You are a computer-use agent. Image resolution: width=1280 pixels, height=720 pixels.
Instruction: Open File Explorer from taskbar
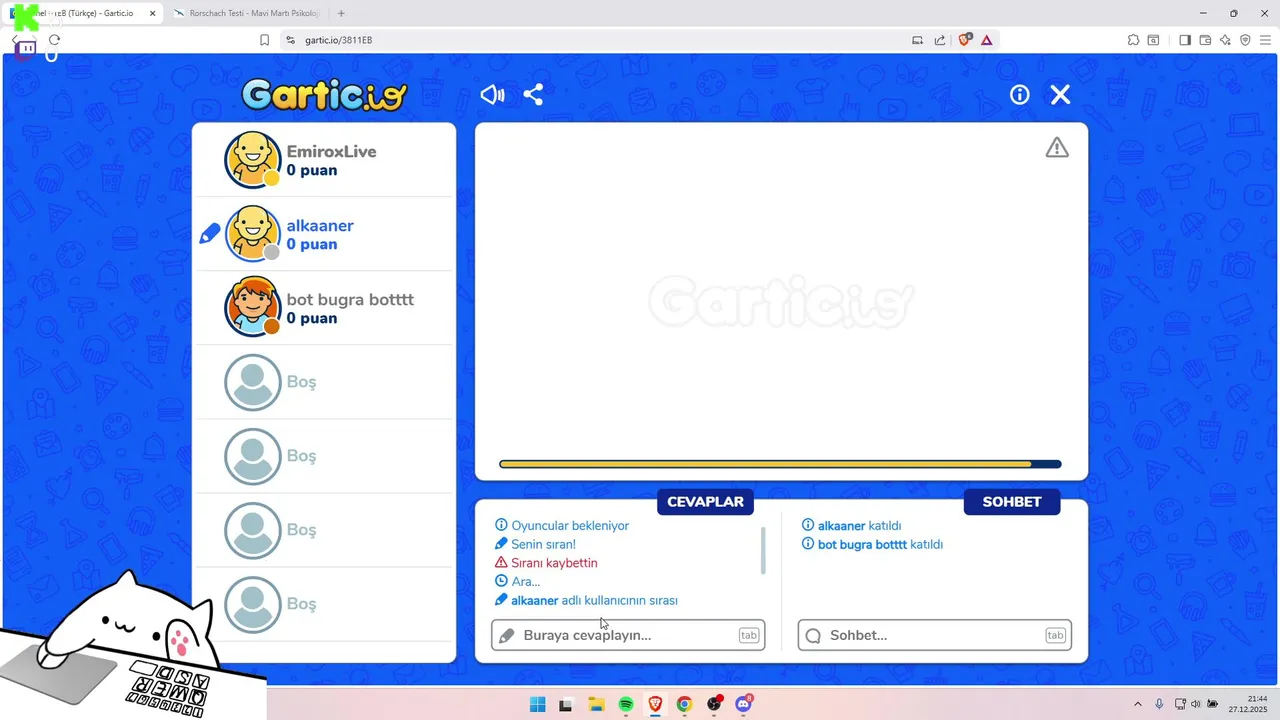[x=596, y=704]
